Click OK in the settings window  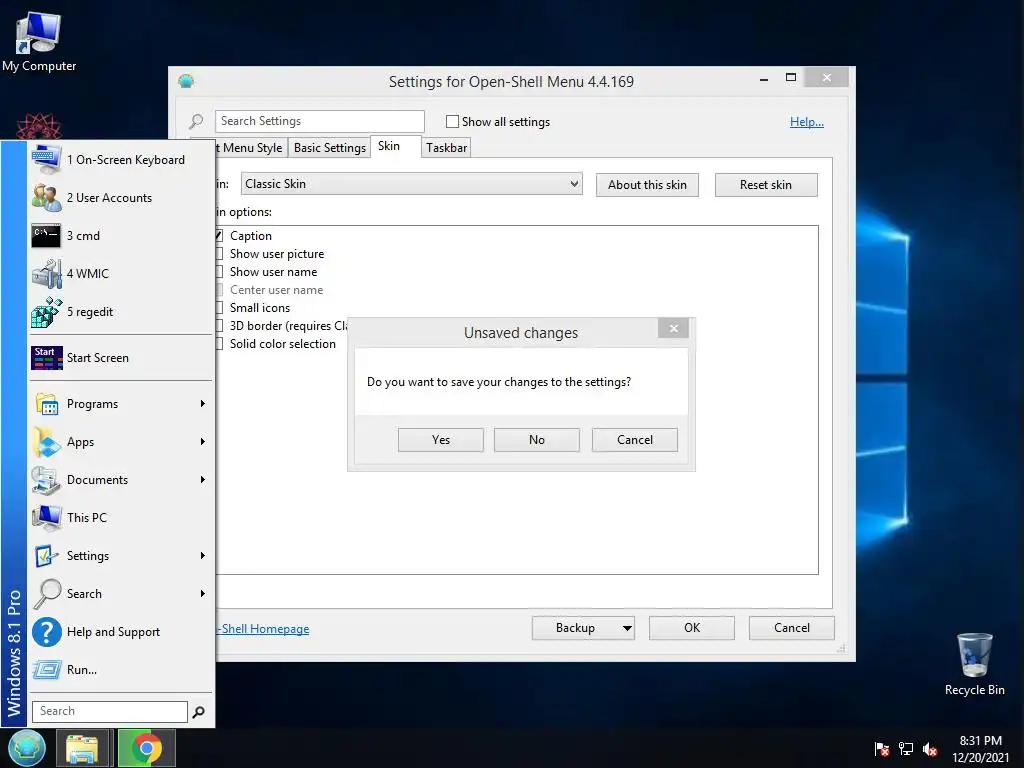[x=692, y=628]
